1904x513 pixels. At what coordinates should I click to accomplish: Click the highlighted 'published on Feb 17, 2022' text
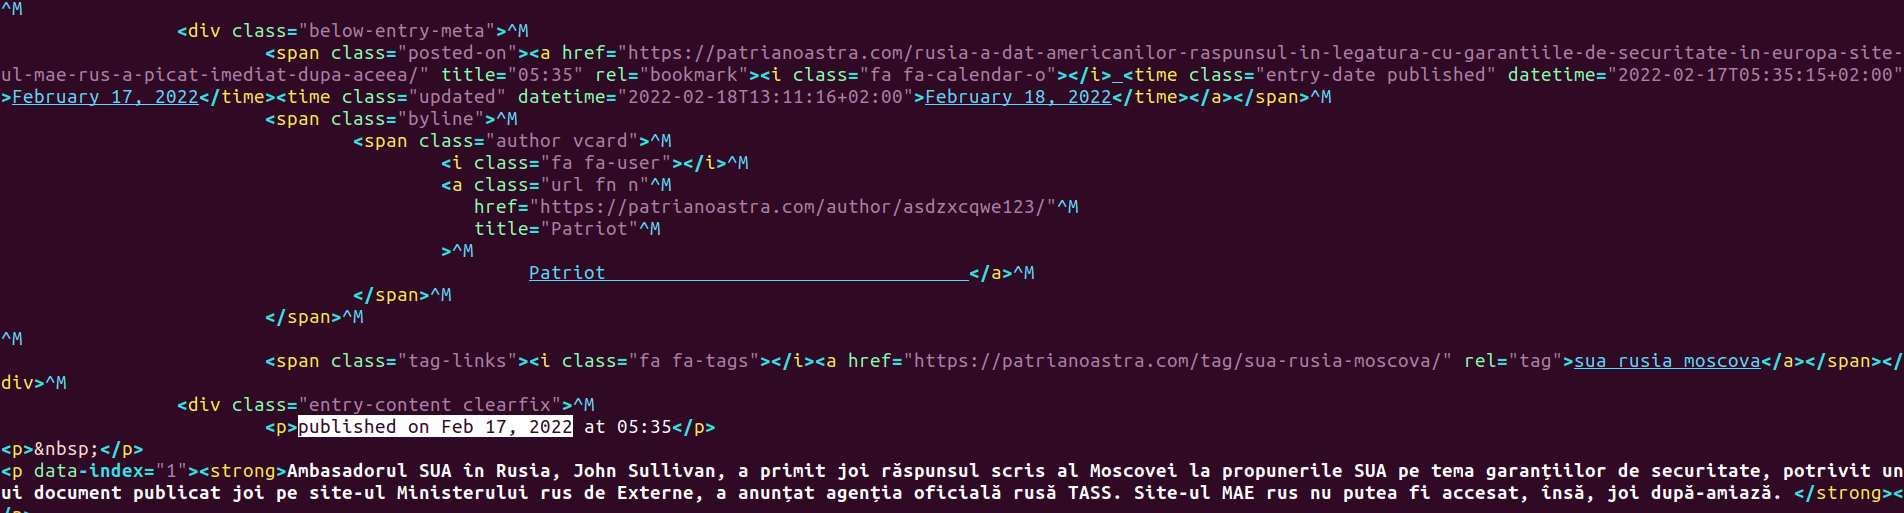click(x=435, y=427)
